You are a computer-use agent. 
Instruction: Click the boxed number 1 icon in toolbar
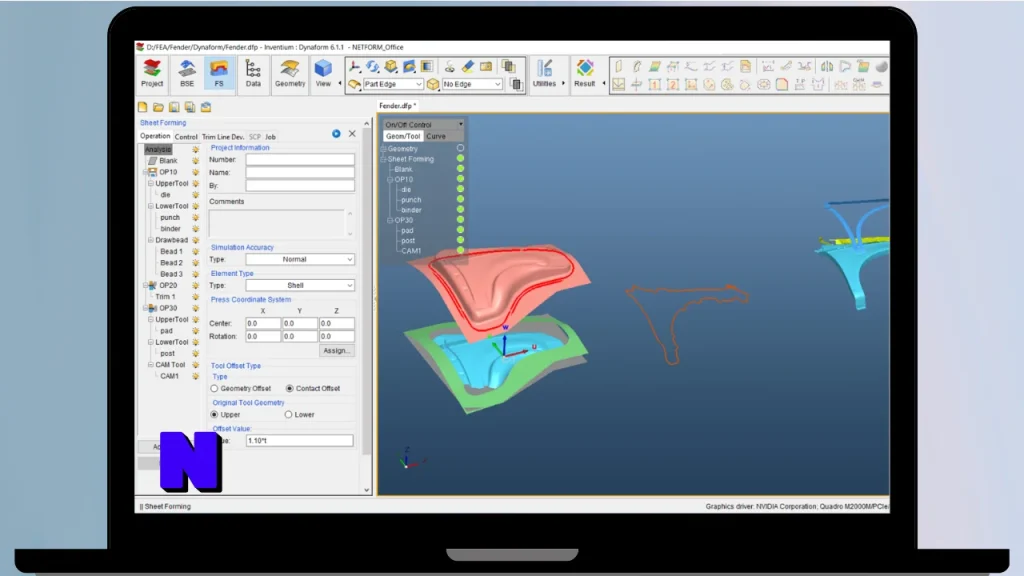(x=654, y=85)
